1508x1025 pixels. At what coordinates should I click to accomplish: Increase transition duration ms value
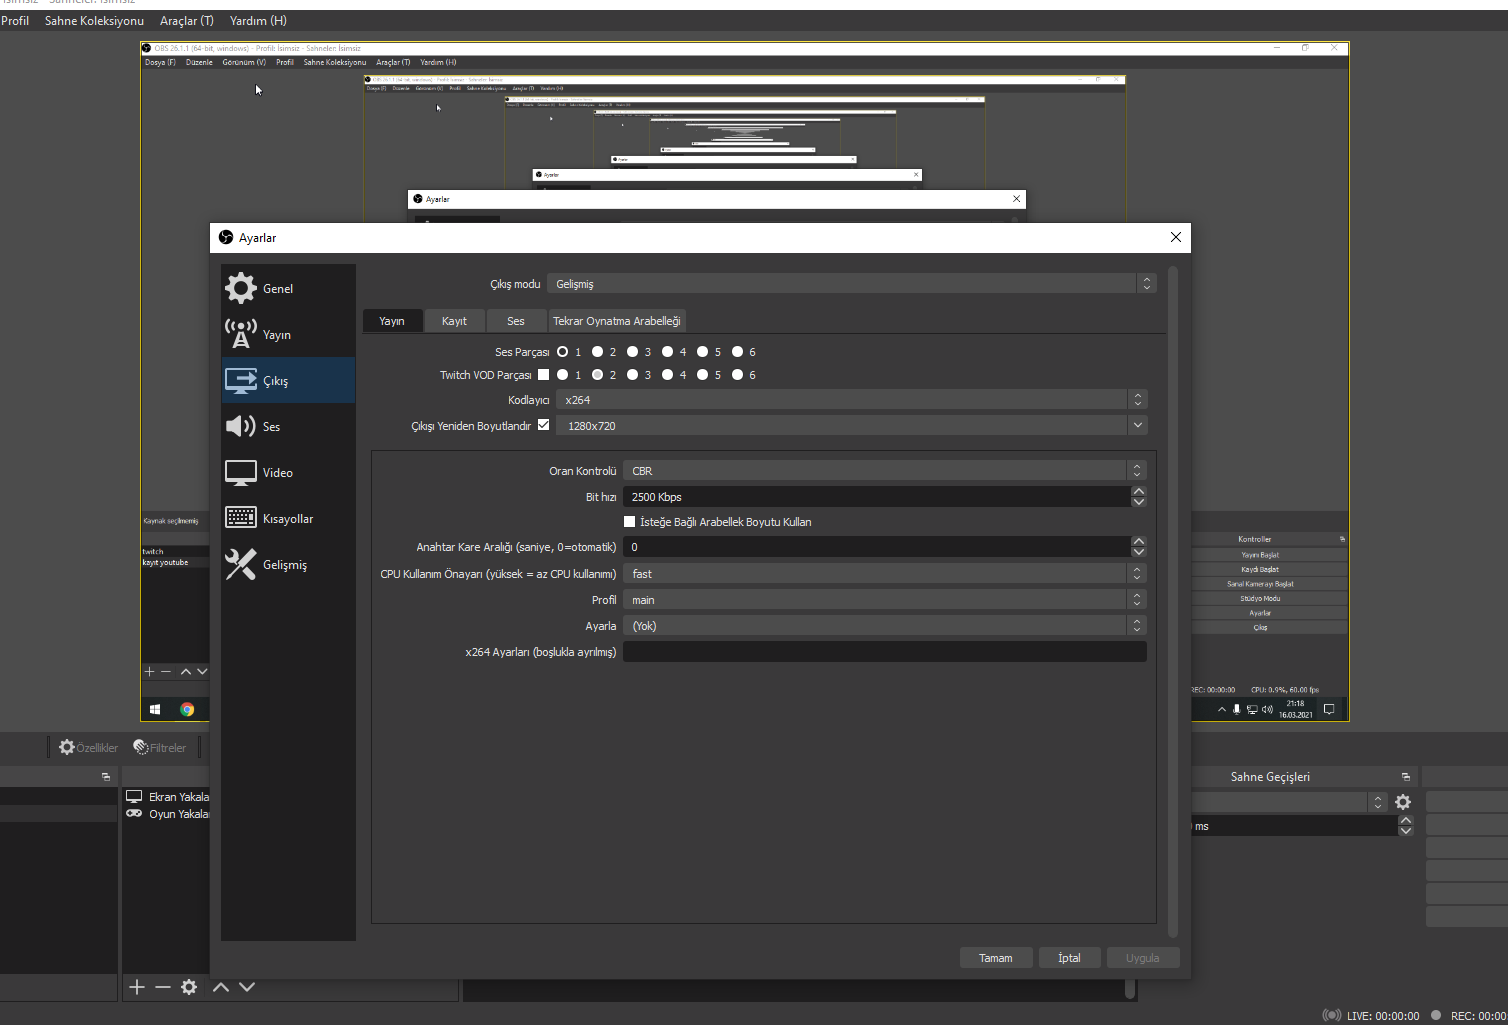pos(1406,821)
